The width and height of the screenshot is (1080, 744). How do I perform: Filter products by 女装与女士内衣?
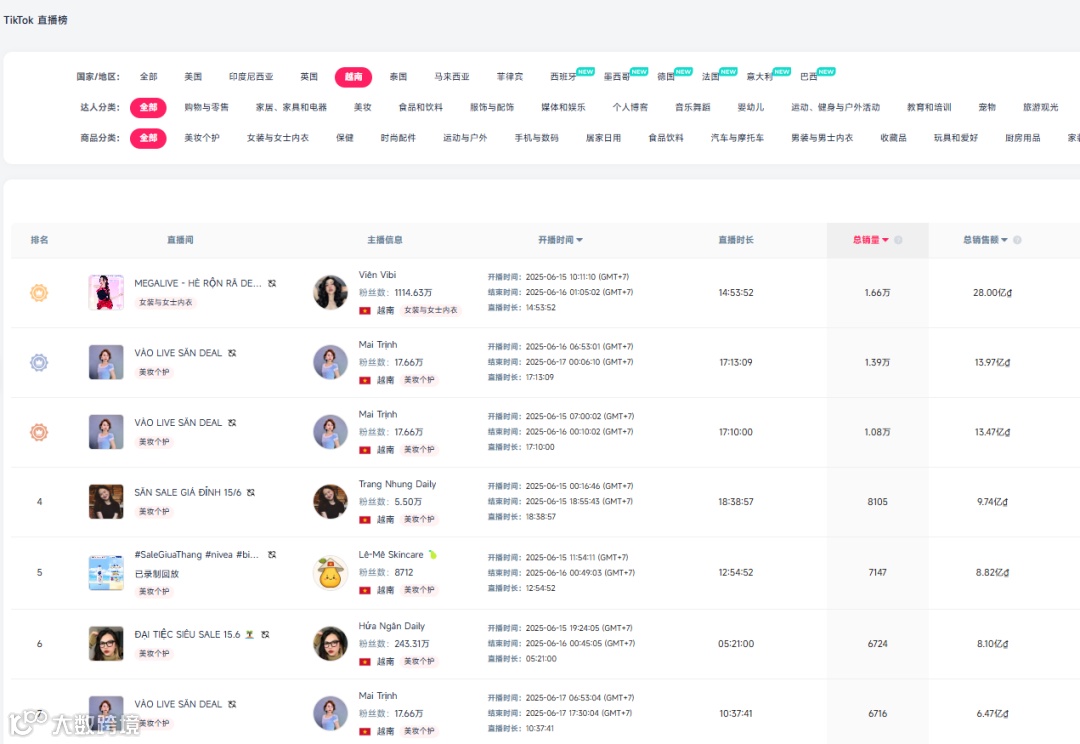click(278, 138)
